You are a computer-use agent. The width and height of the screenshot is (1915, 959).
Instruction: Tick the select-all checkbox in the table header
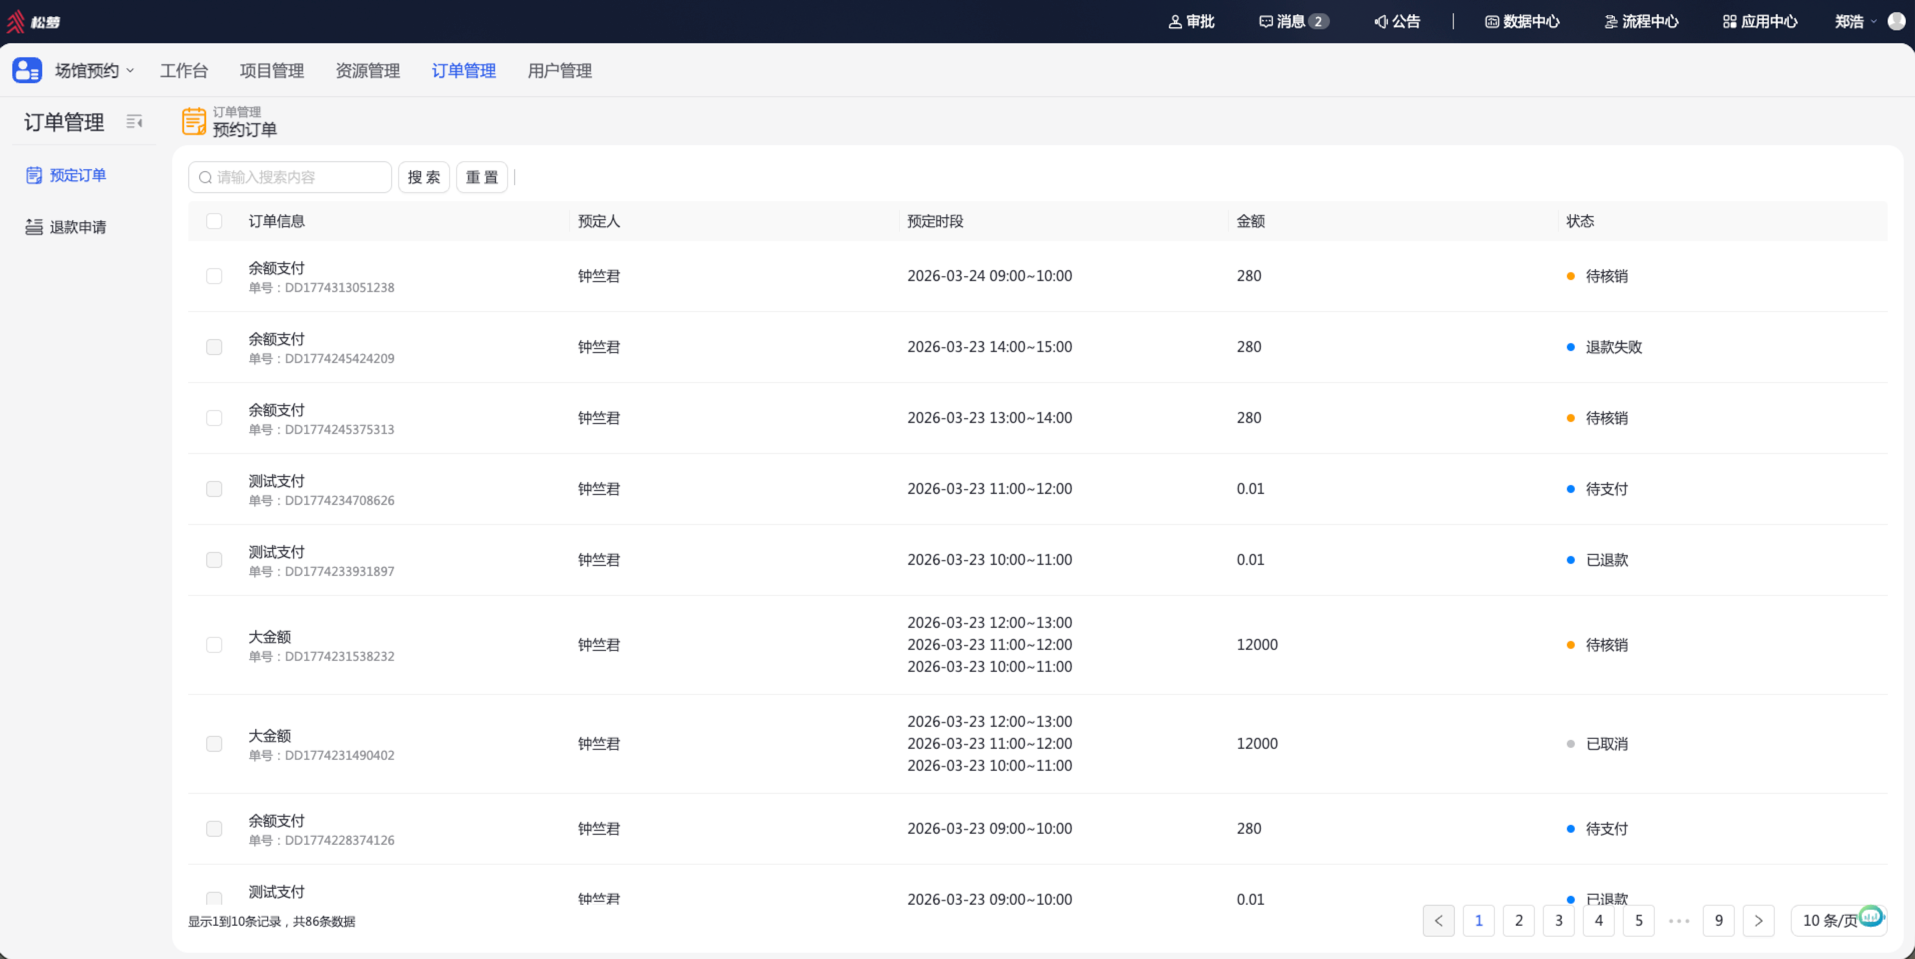click(214, 221)
